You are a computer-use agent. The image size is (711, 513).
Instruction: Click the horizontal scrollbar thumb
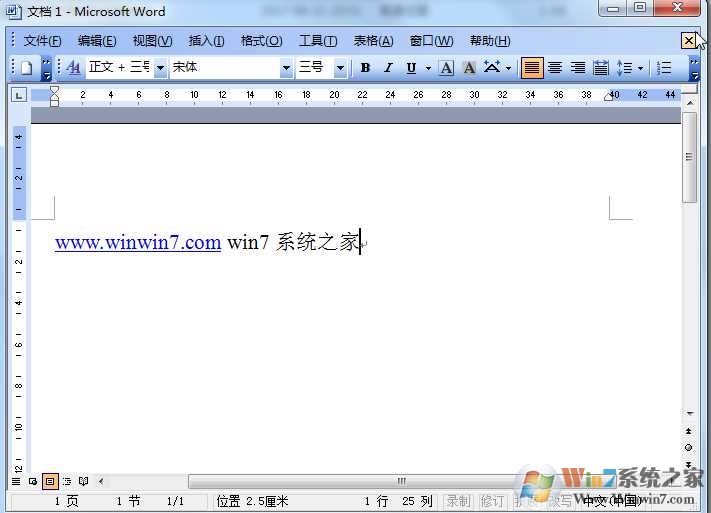[400, 481]
